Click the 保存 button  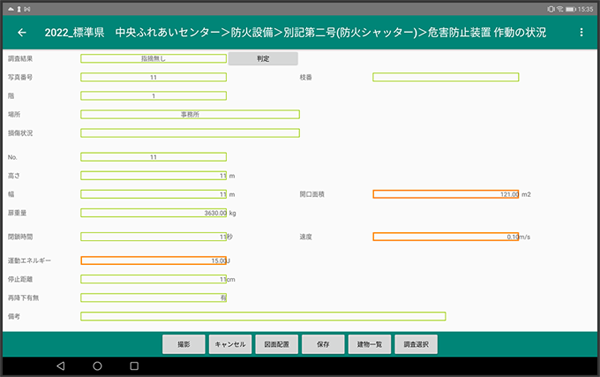point(323,344)
